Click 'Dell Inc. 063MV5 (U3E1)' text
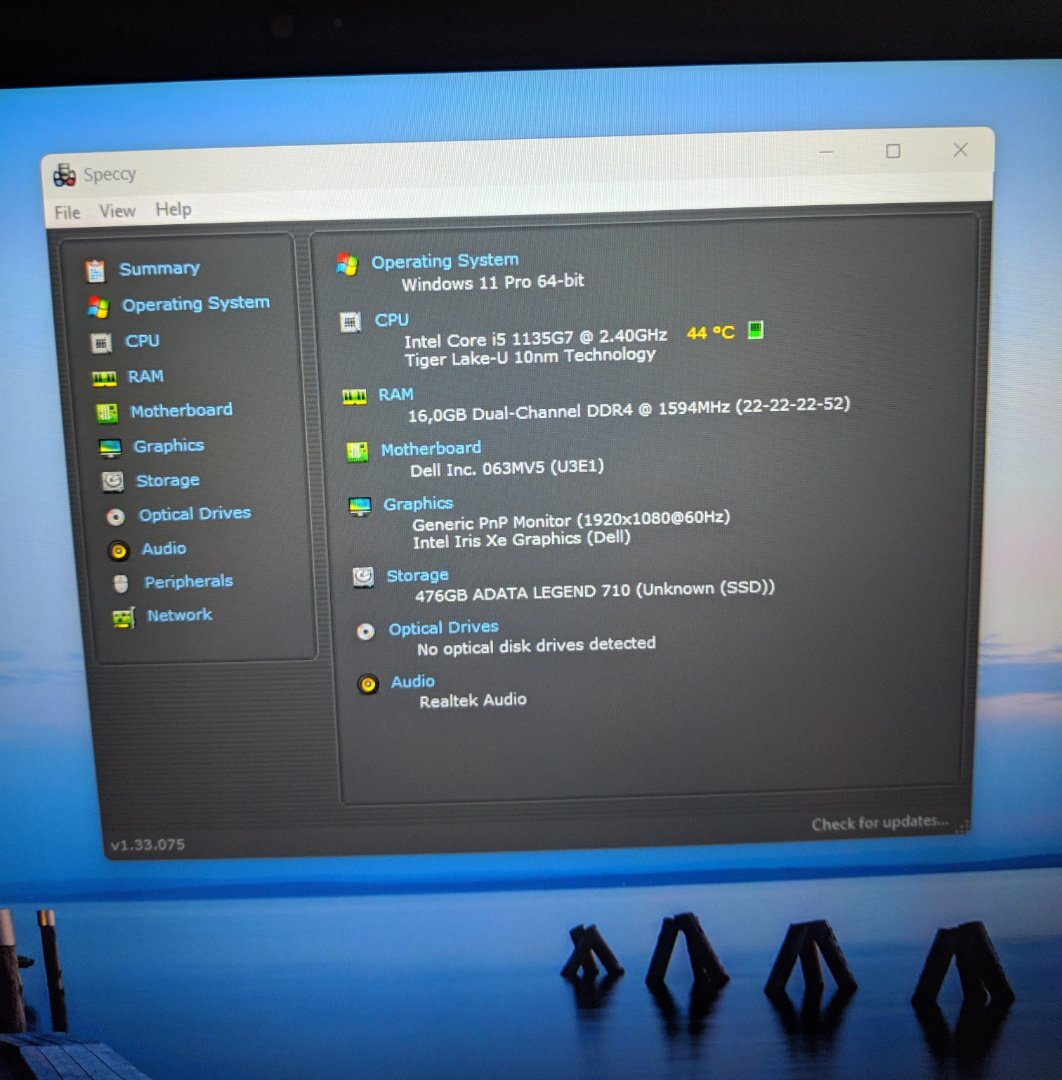The height and width of the screenshot is (1080, 1062). (507, 468)
